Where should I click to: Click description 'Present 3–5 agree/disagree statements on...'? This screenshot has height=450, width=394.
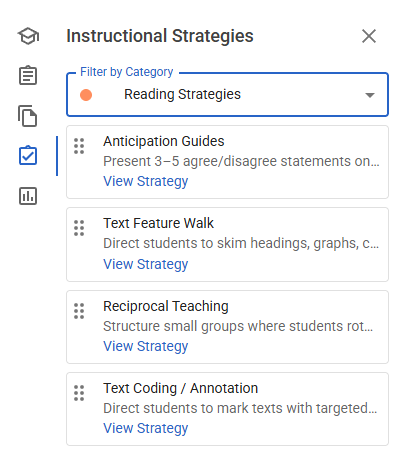(x=241, y=161)
